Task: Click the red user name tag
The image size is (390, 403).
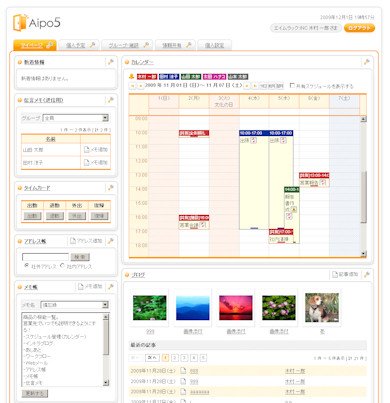Action: (147, 77)
